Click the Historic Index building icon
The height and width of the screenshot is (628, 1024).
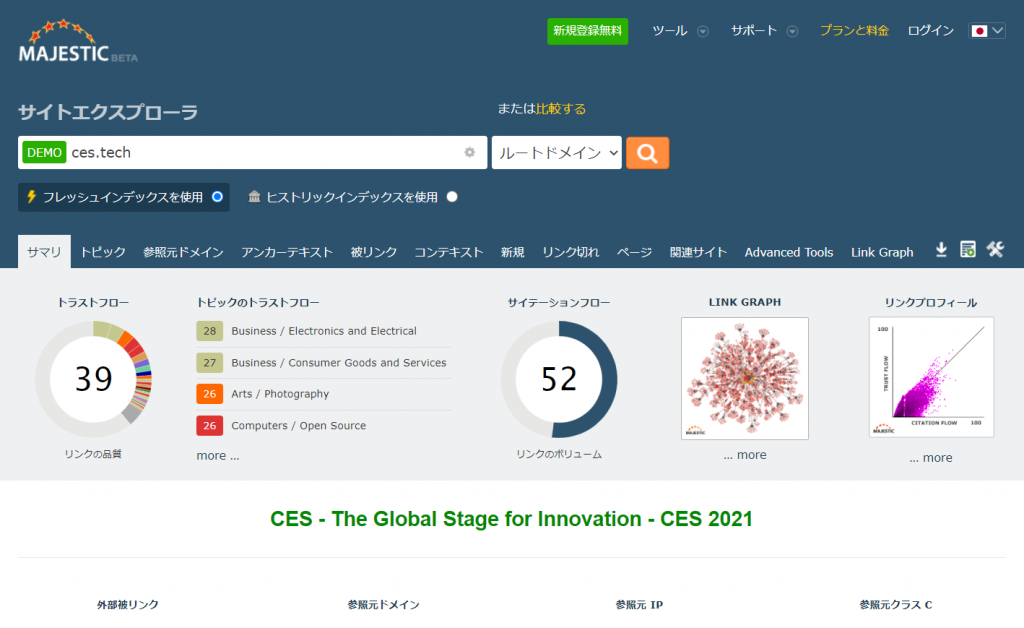[254, 196]
